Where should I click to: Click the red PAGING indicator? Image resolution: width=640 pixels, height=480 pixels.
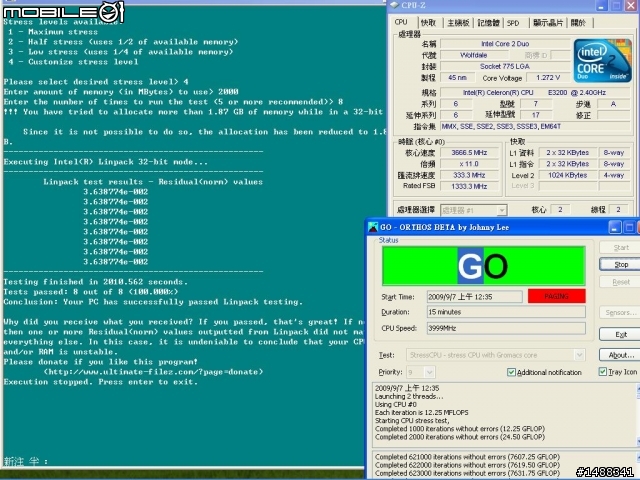tap(556, 296)
